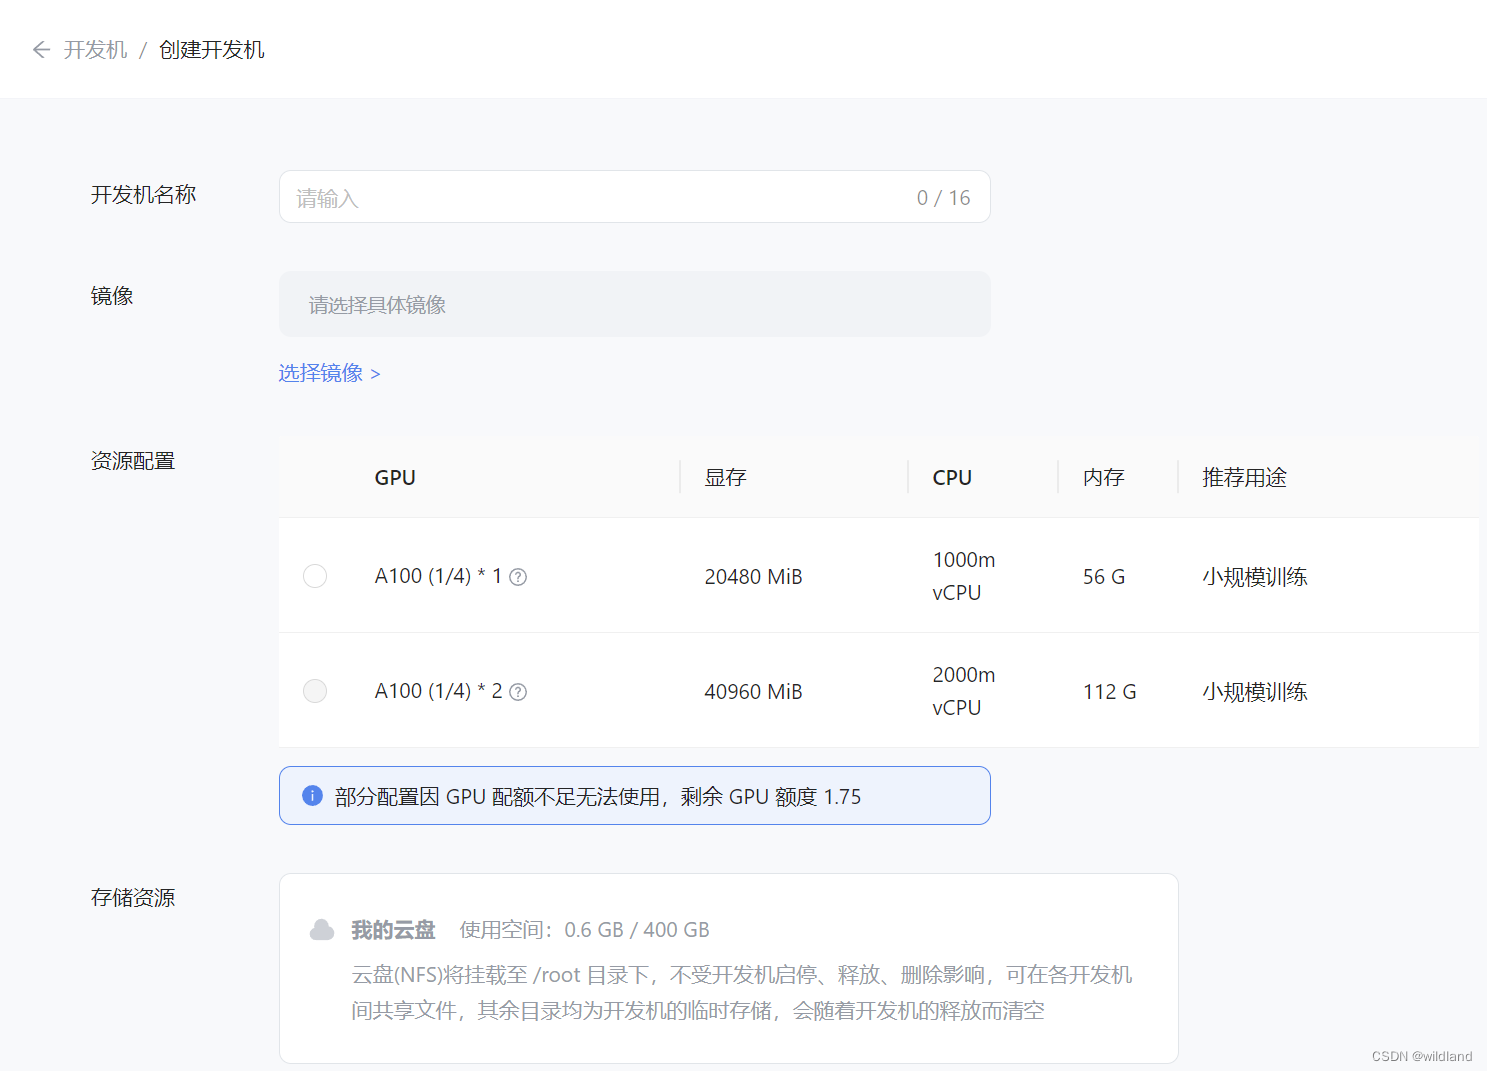Click 小规模训练 in the 112 G row

[x=1255, y=692]
